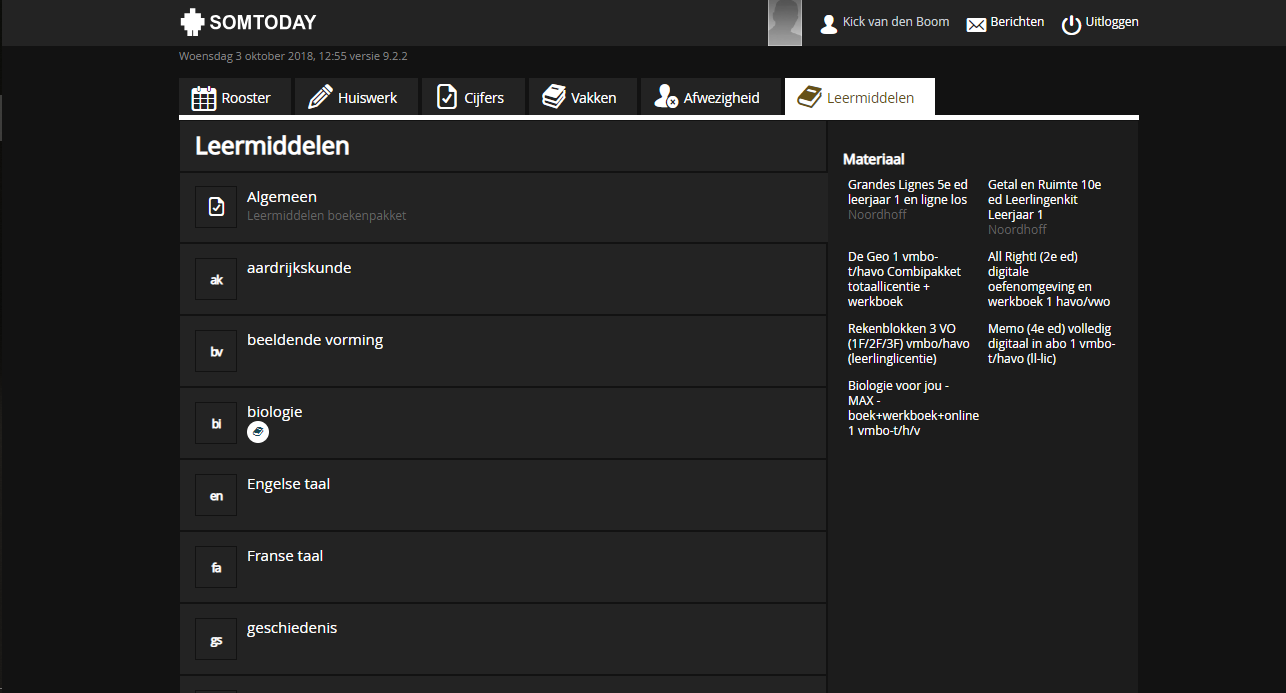Click the bi subject badge
The image size is (1286, 693).
[x=216, y=423]
